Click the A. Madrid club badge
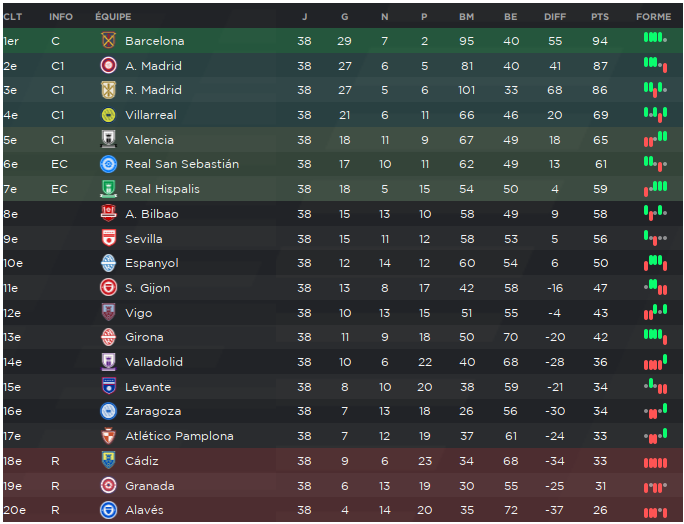Viewport: 684px width, 524px height. [x=108, y=65]
